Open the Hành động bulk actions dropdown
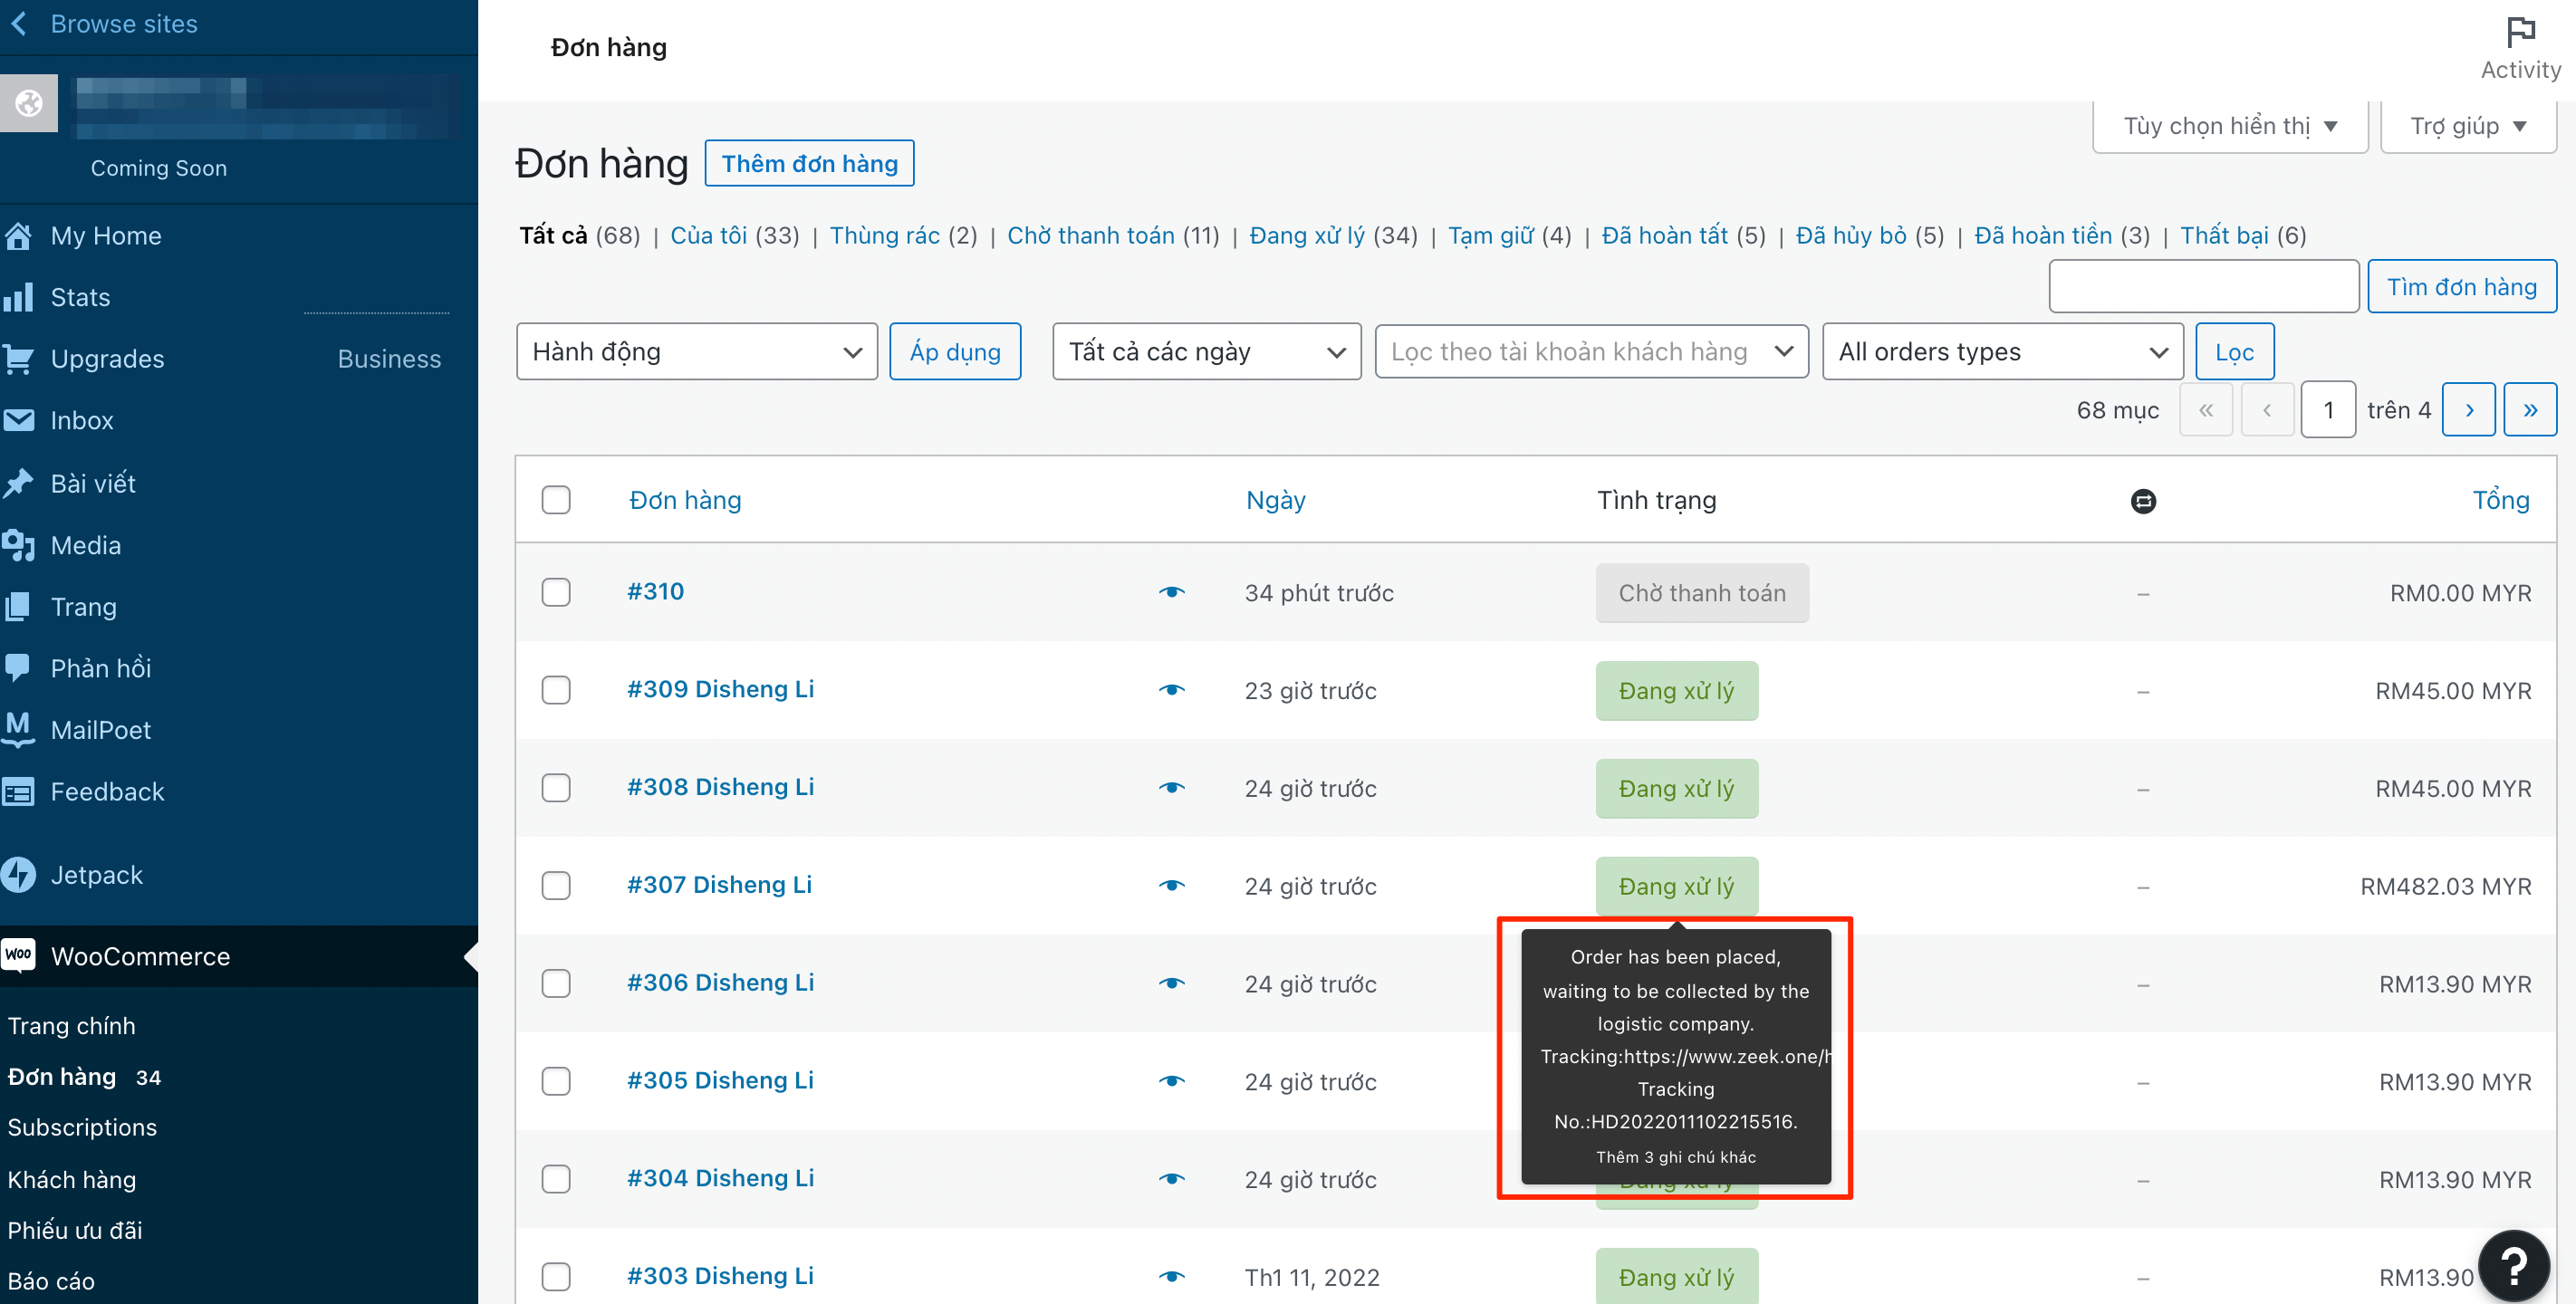The image size is (2576, 1304). tap(697, 352)
